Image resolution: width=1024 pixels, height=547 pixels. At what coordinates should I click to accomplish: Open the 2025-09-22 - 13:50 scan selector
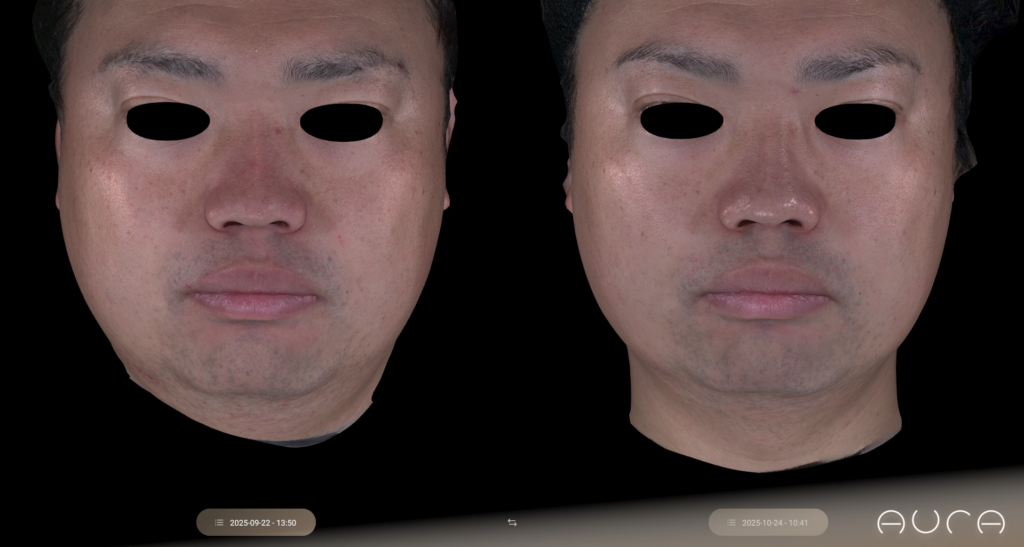256,522
